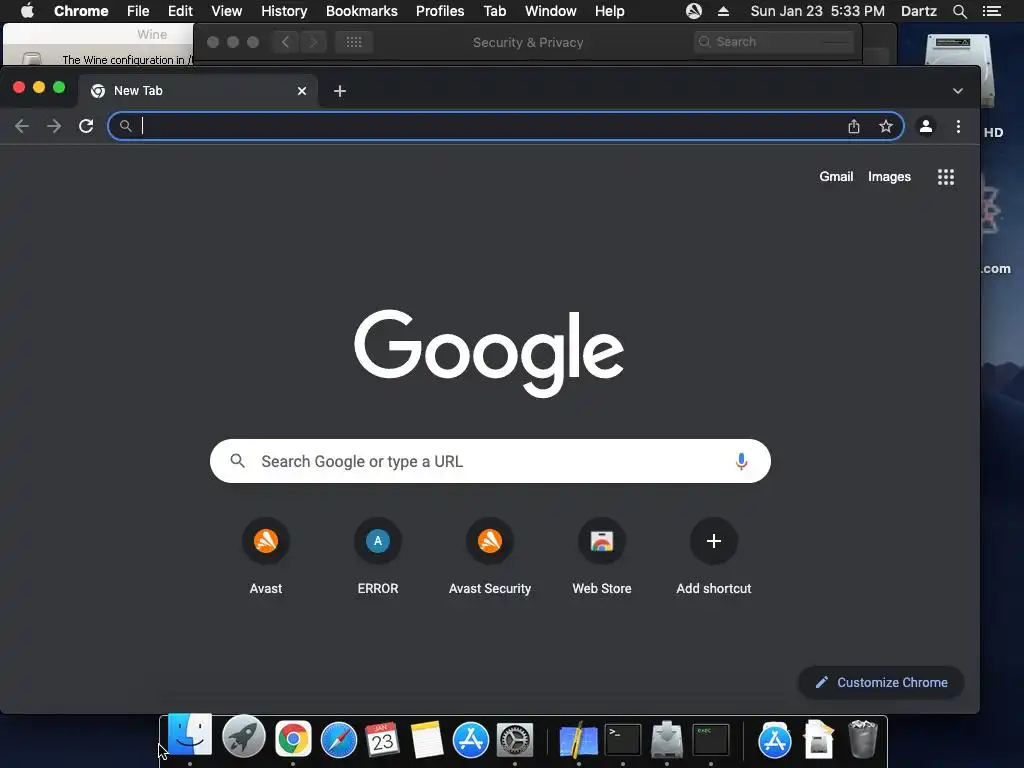Share this page from the address bar
1024x768 pixels.
pos(854,126)
